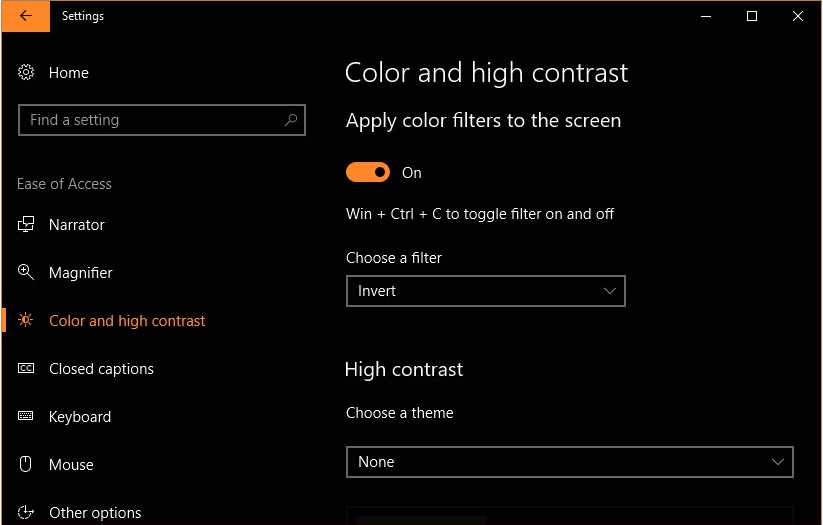
Task: Expand the Choose a theme dropdown showing None
Action: click(x=569, y=462)
